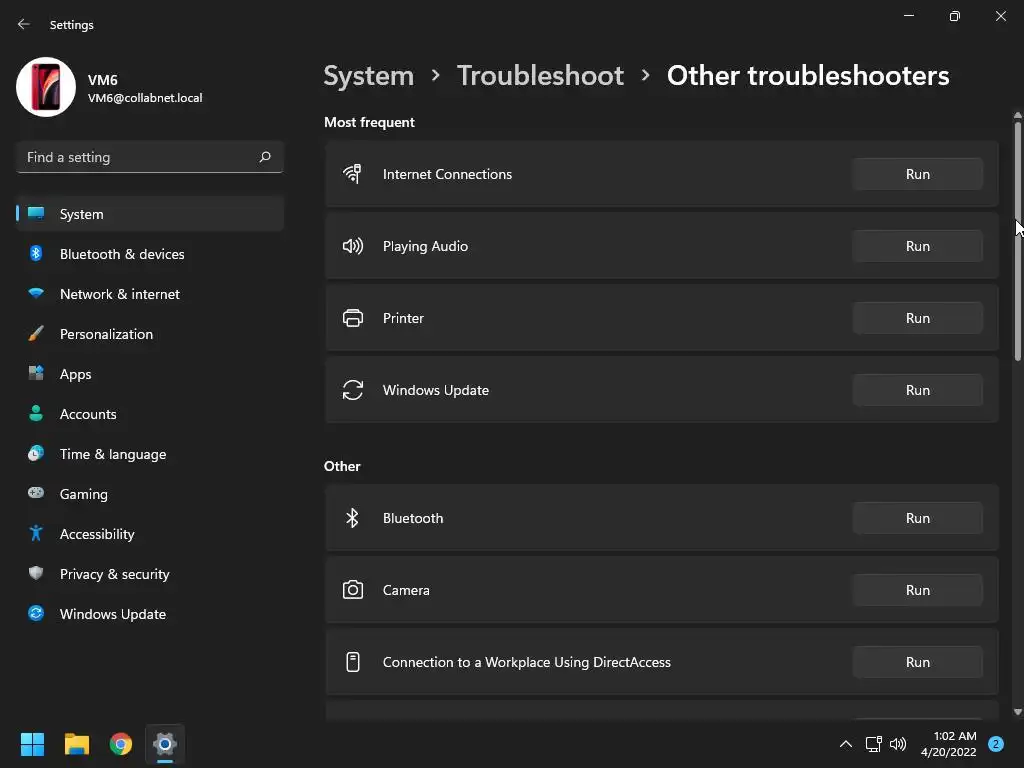Select Personalization in the sidebar

point(106,334)
